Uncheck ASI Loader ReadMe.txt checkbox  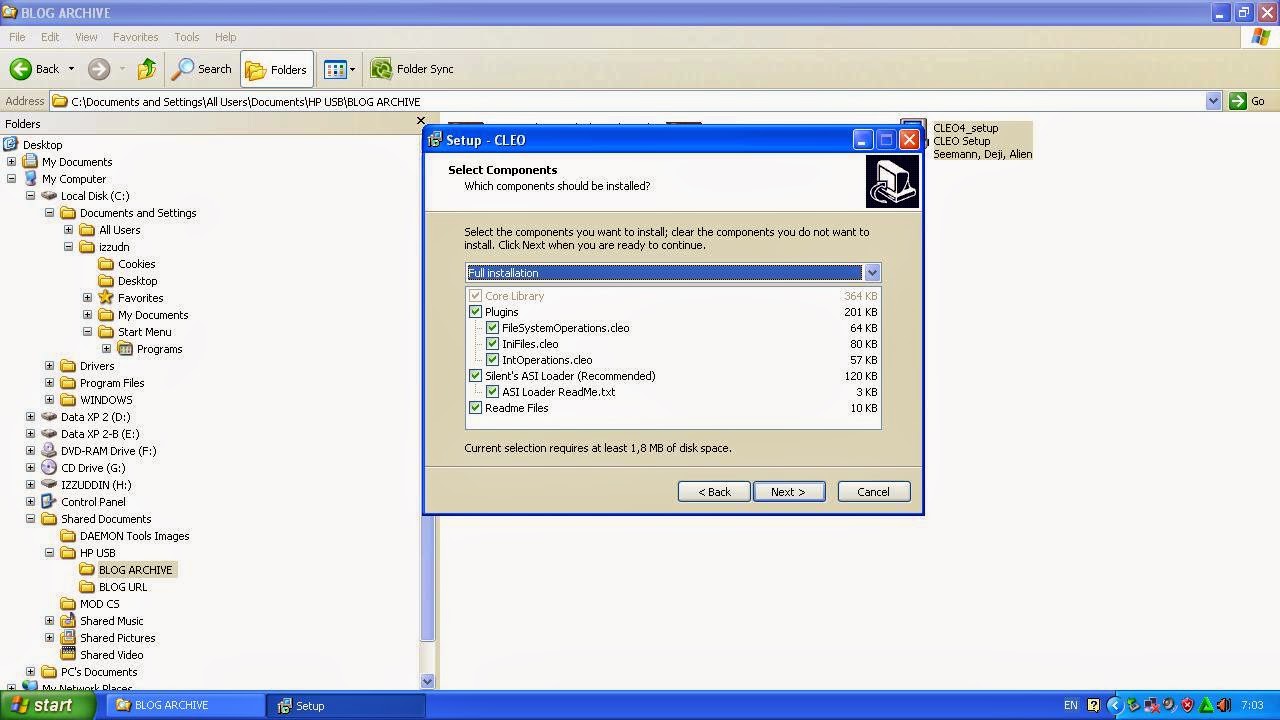pos(492,392)
